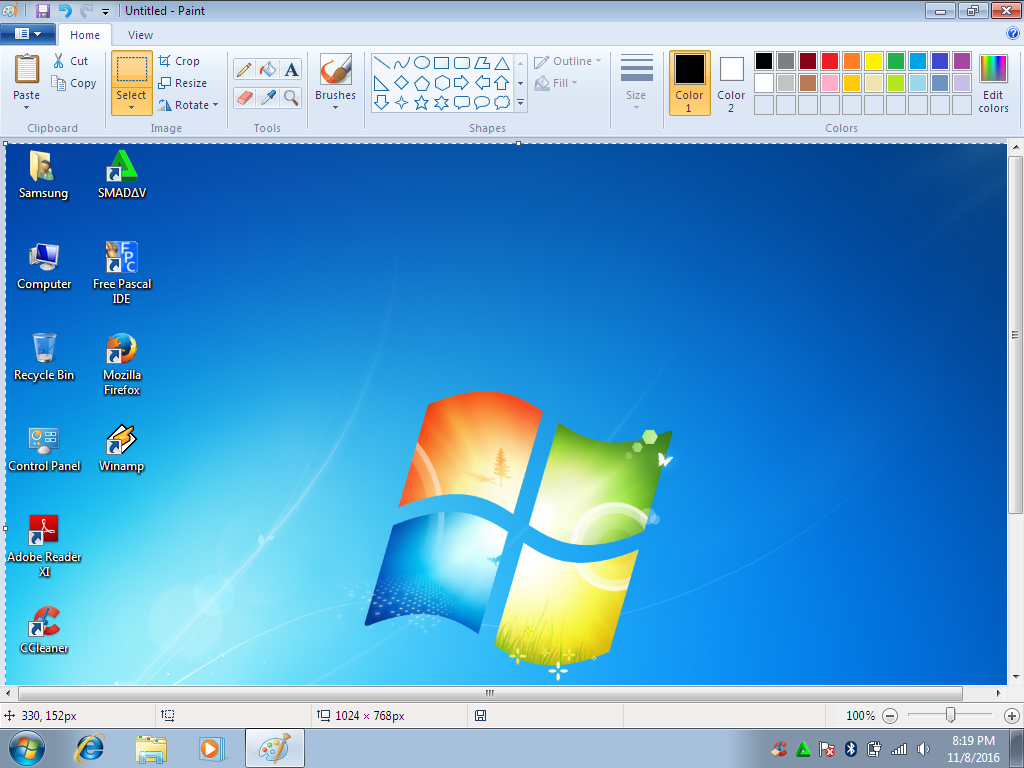This screenshot has height=768, width=1024.
Task: Click the vertical scrollbar up arrow
Action: coord(1016,148)
